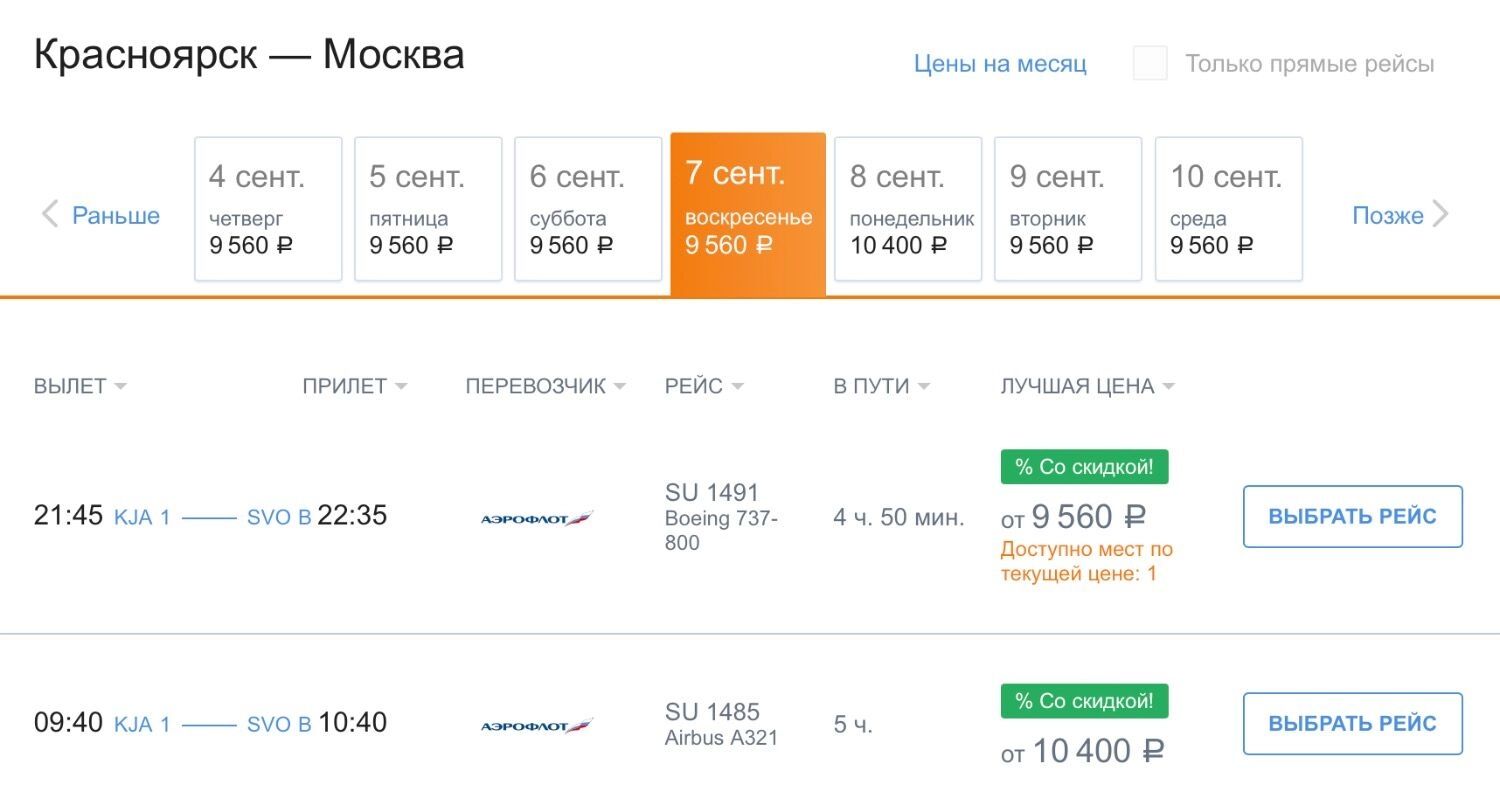Sort by ЛУЧШАЯ ЦЕНА column arrow
The height and width of the screenshot is (812, 1500).
pos(1168,387)
